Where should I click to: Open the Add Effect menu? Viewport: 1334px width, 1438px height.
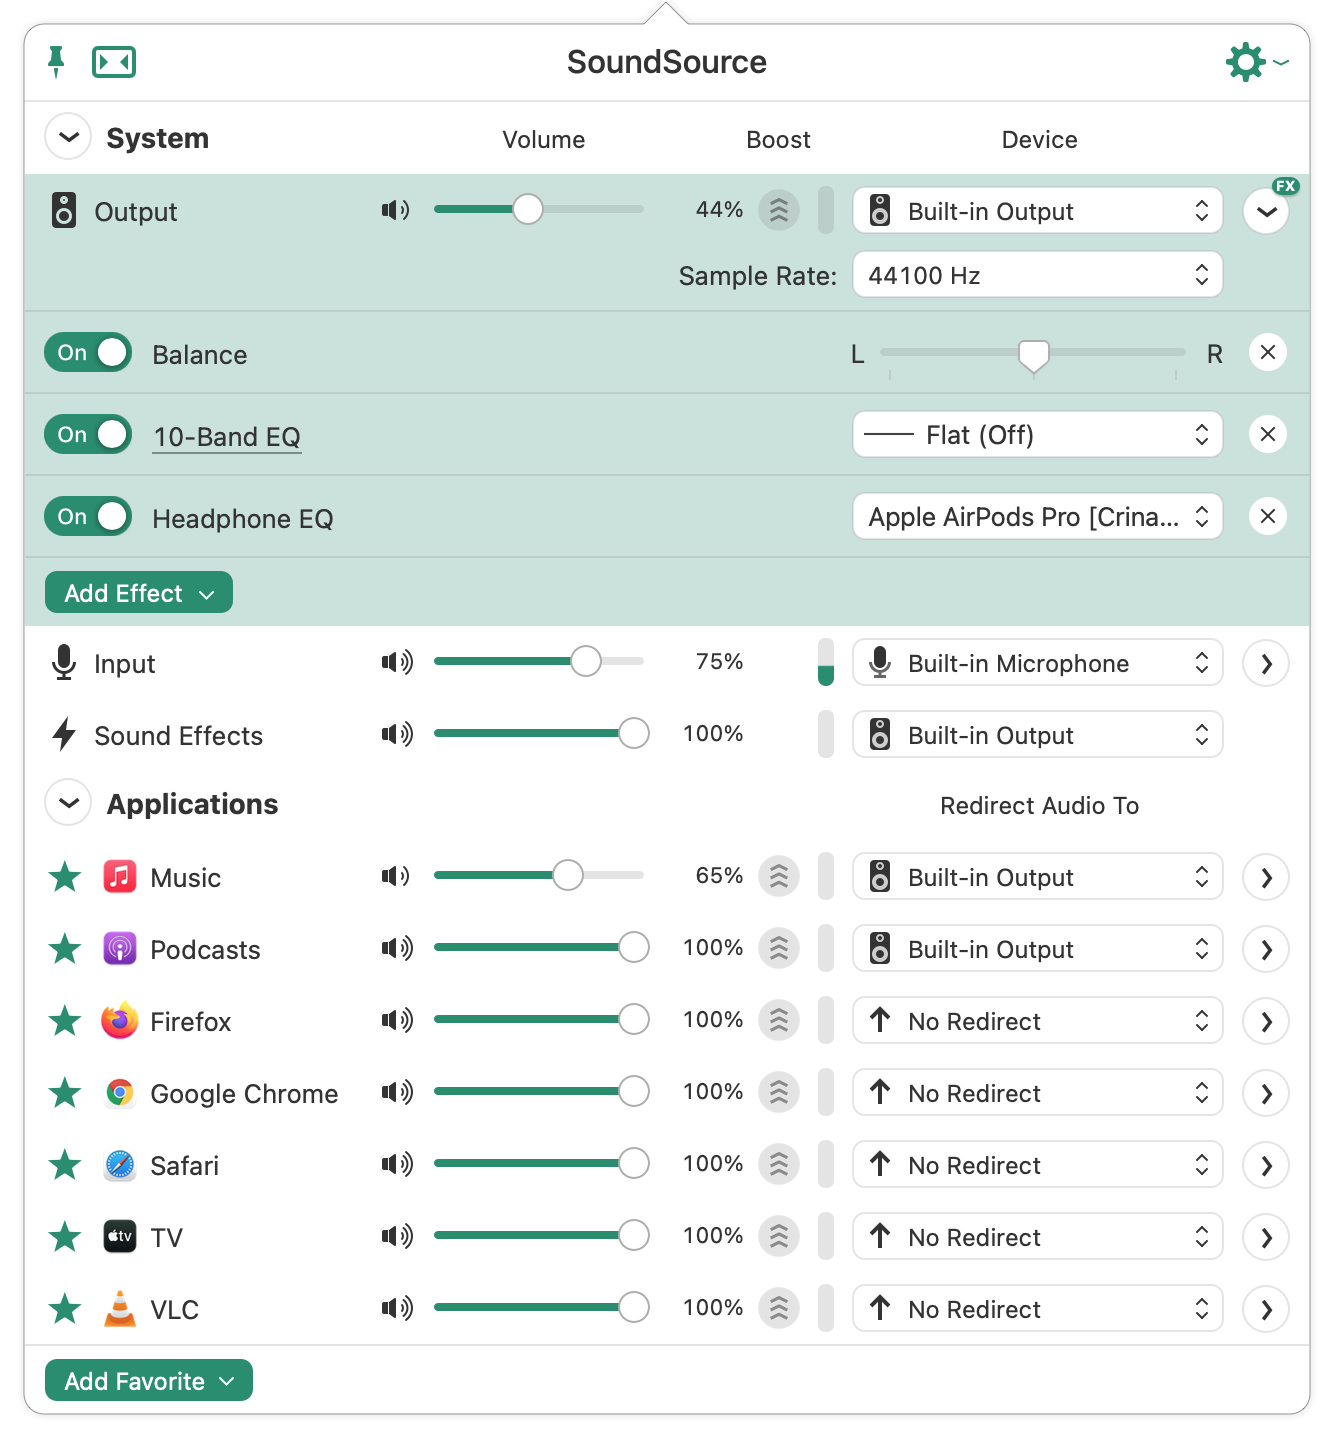(139, 593)
